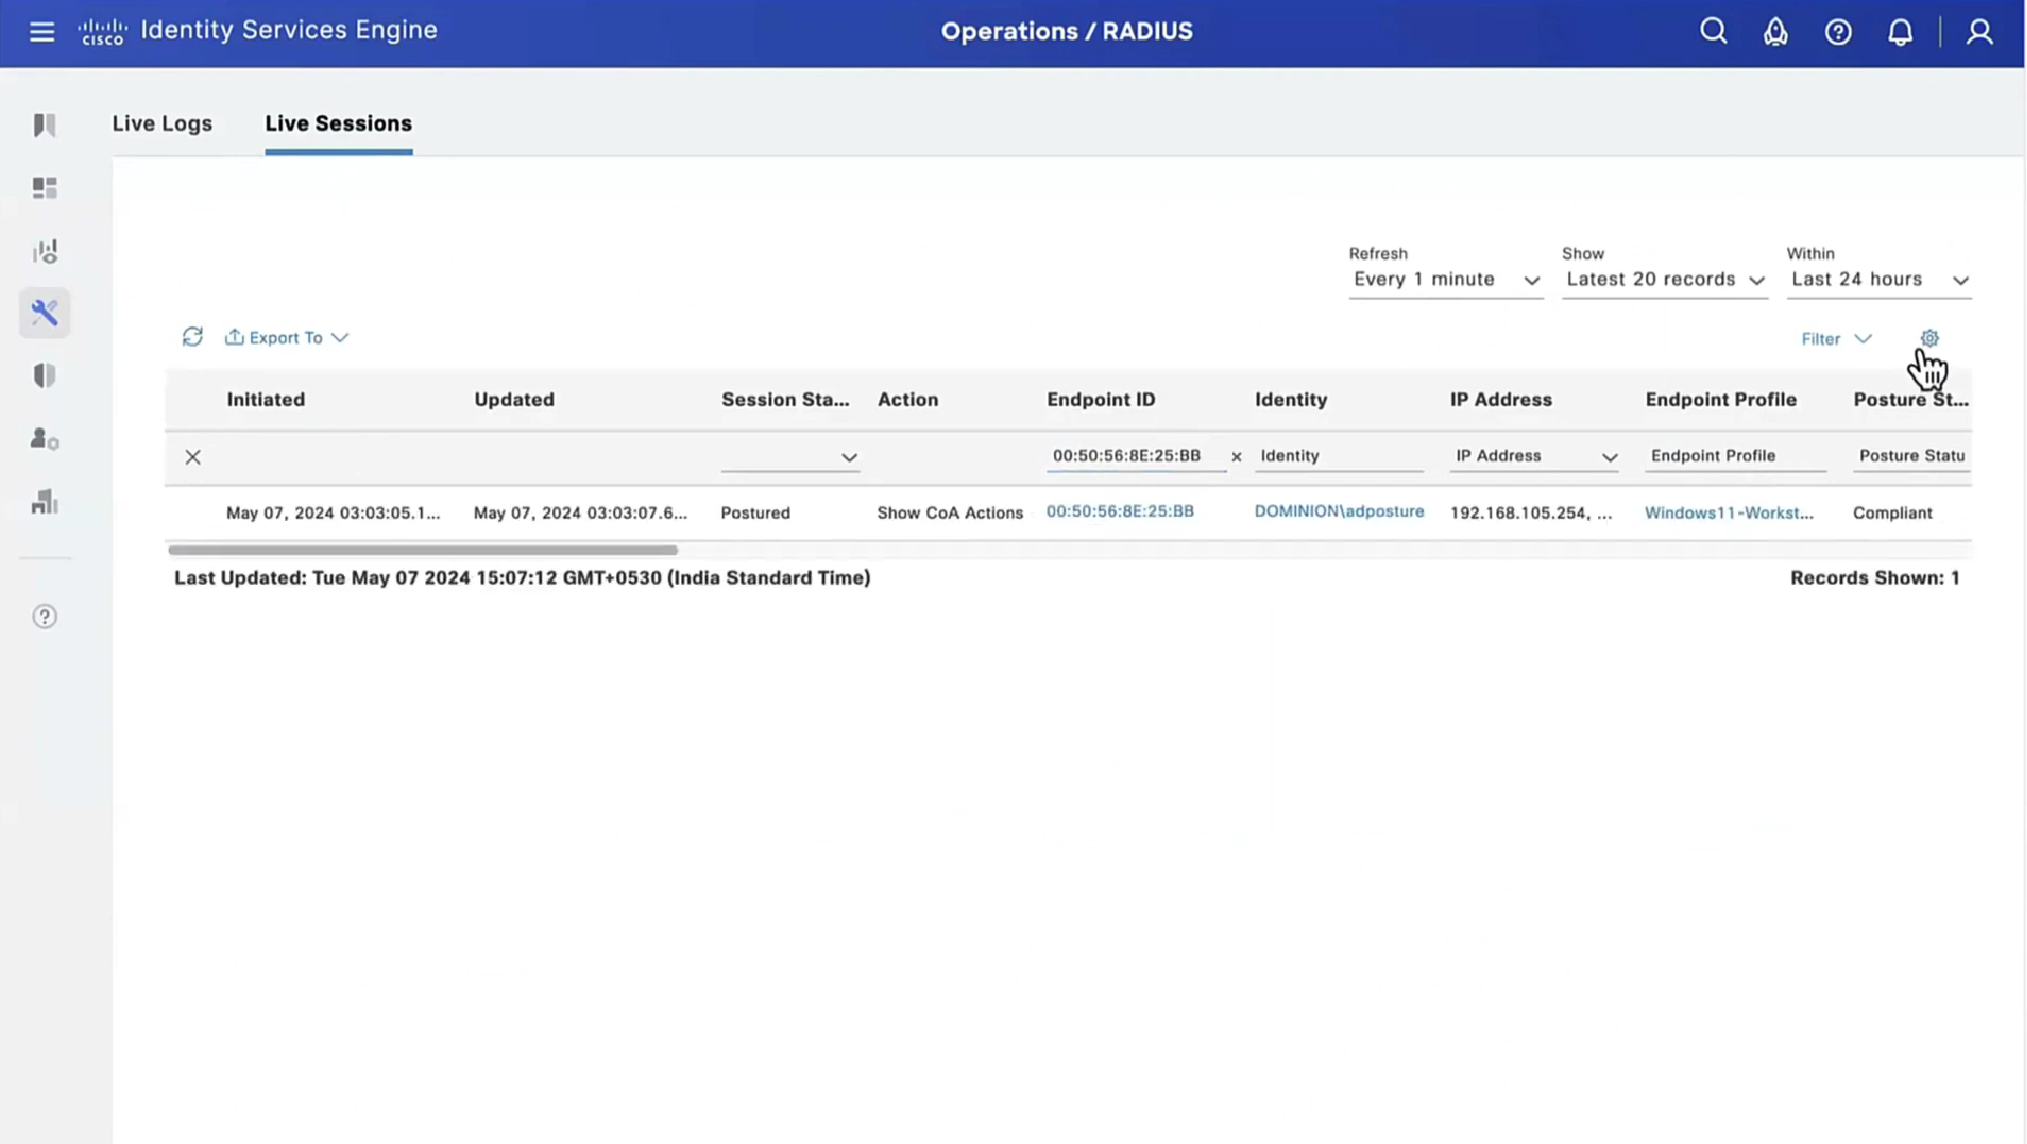
Task: Clear the Endpoint ID filter text
Action: coord(1236,456)
